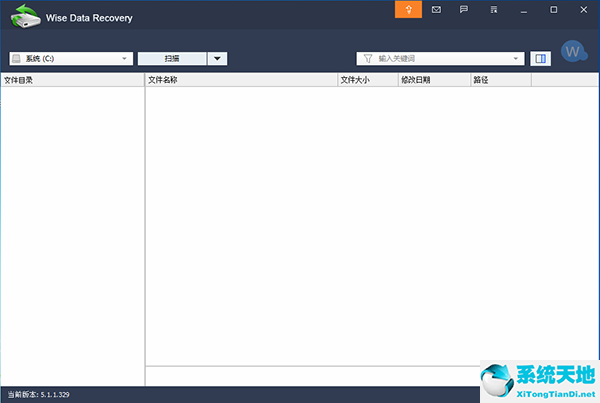Open the email contact icon
This screenshot has height=403, width=600.
[436, 9]
